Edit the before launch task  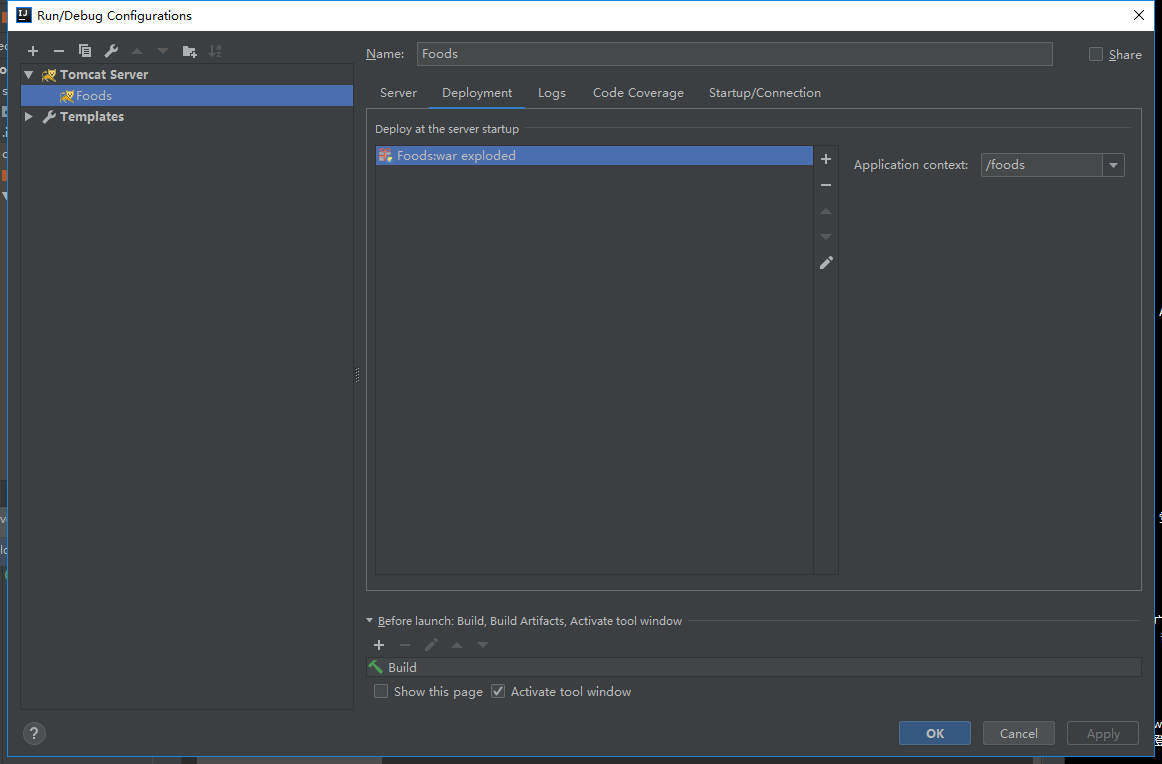click(431, 645)
